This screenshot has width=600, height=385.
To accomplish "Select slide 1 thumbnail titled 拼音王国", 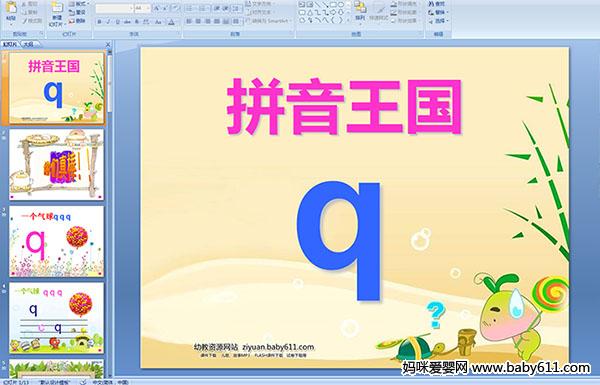I will pyautogui.click(x=57, y=88).
